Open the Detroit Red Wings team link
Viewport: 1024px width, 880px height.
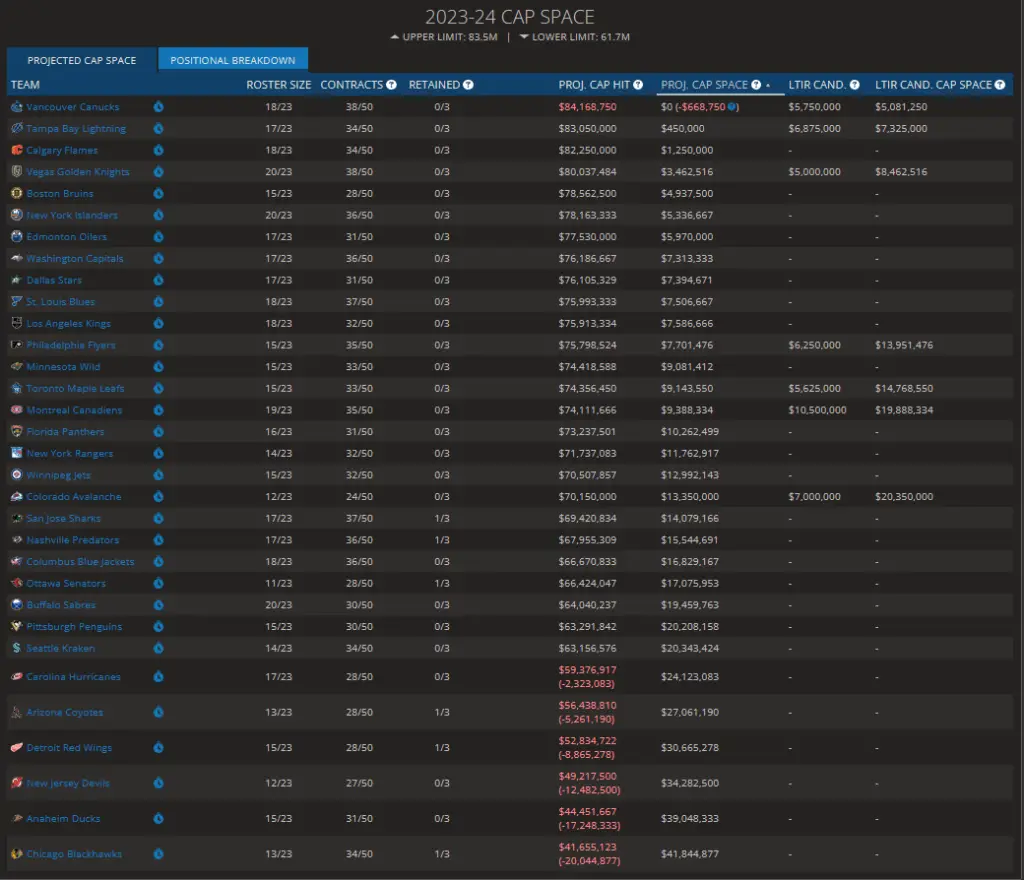pos(69,747)
